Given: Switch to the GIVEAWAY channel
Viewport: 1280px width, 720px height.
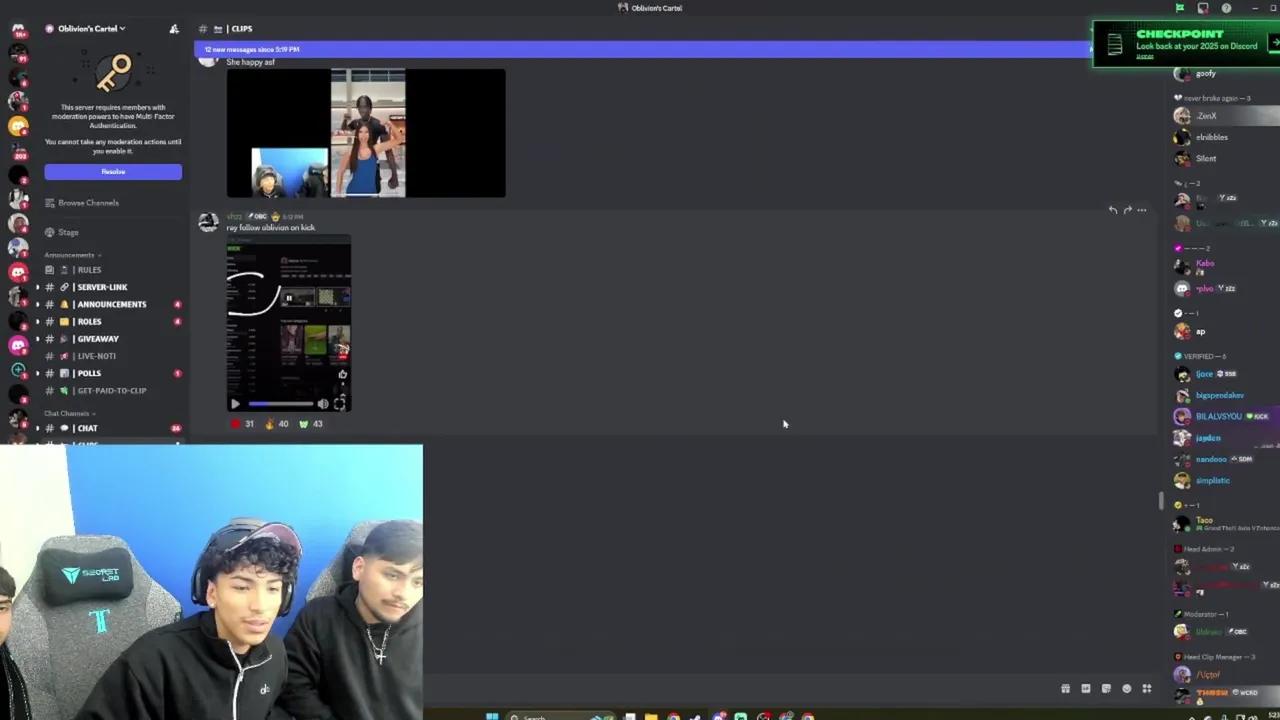Looking at the screenshot, I should tap(97, 338).
